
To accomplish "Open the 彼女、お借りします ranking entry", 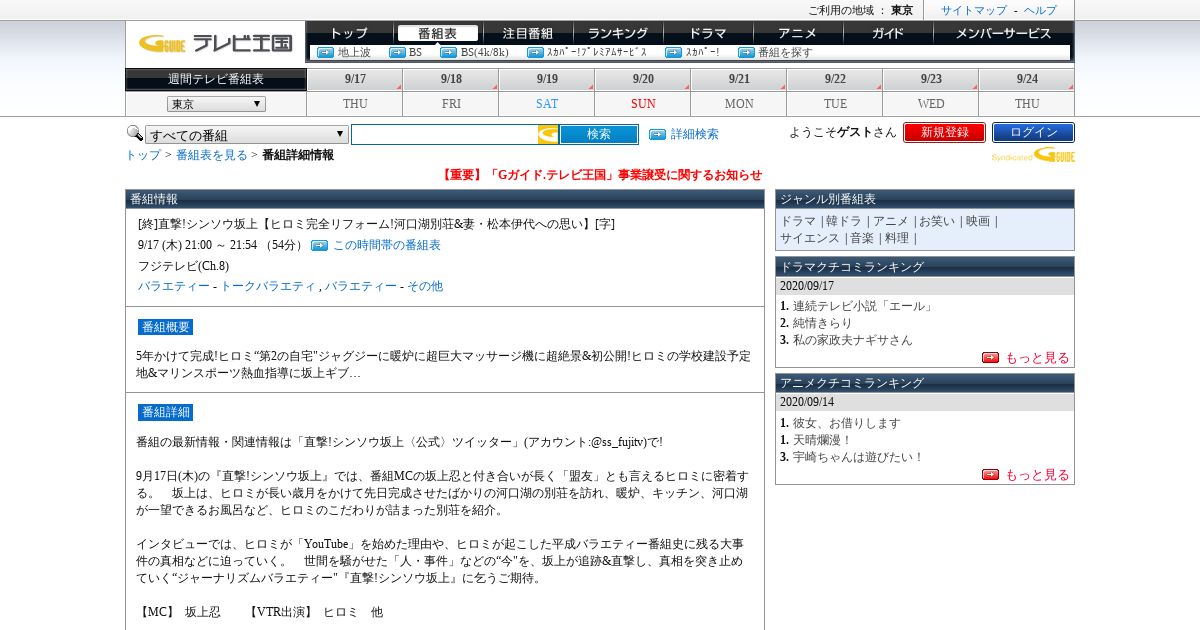I will tap(846, 423).
